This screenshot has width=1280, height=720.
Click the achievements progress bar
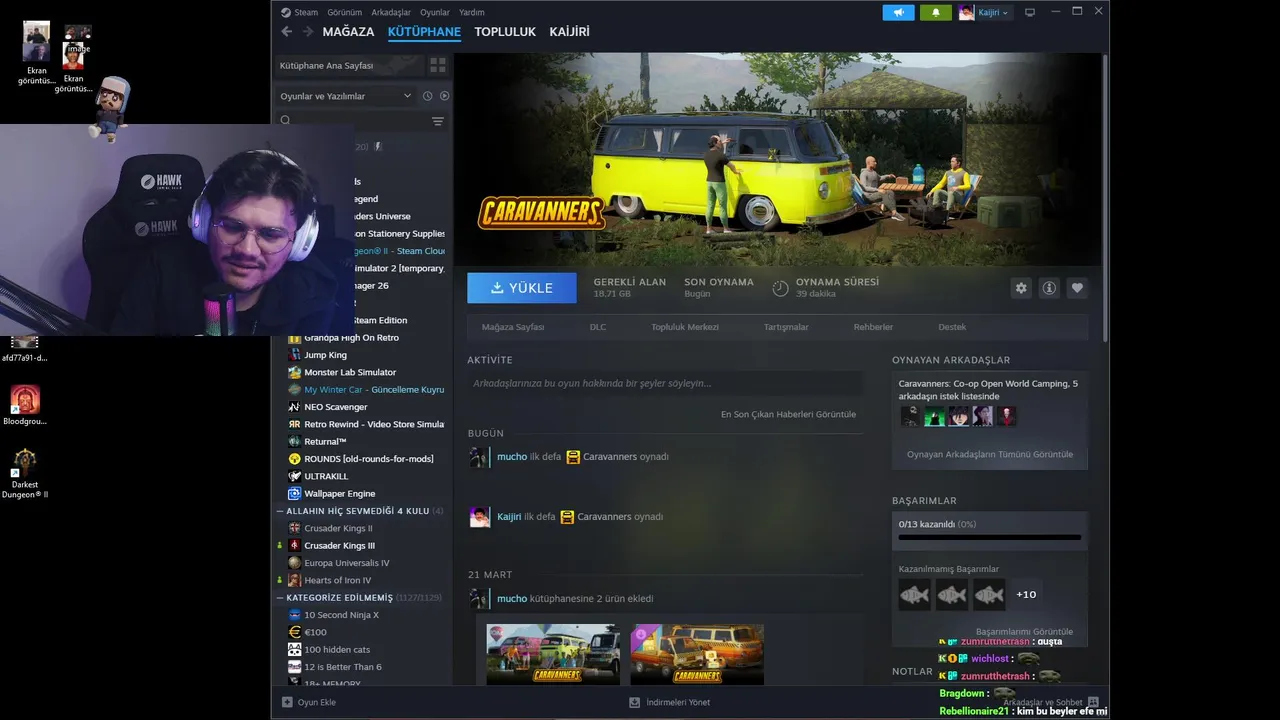click(x=990, y=537)
